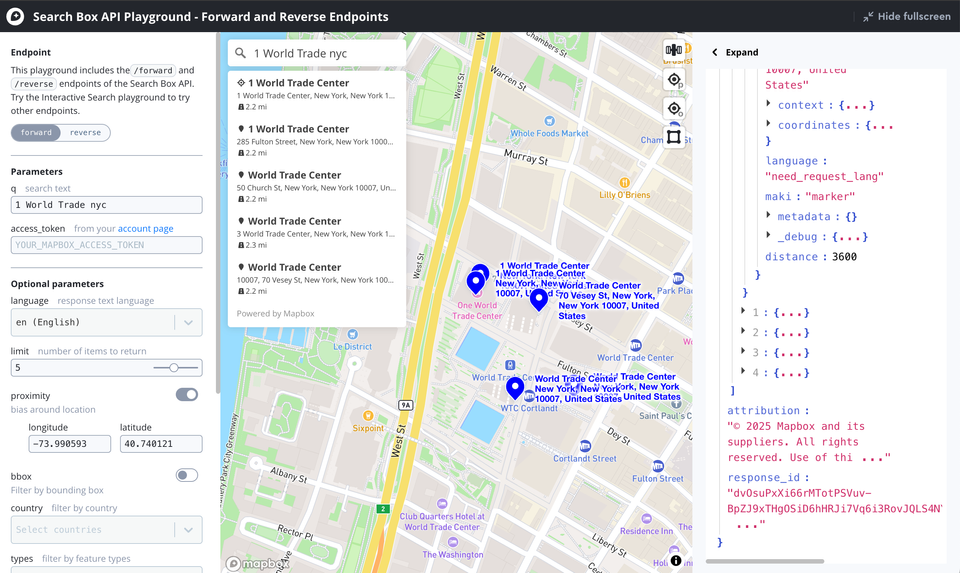Click the limit slider handle
Image resolution: width=960 pixels, height=573 pixels.
click(174, 368)
